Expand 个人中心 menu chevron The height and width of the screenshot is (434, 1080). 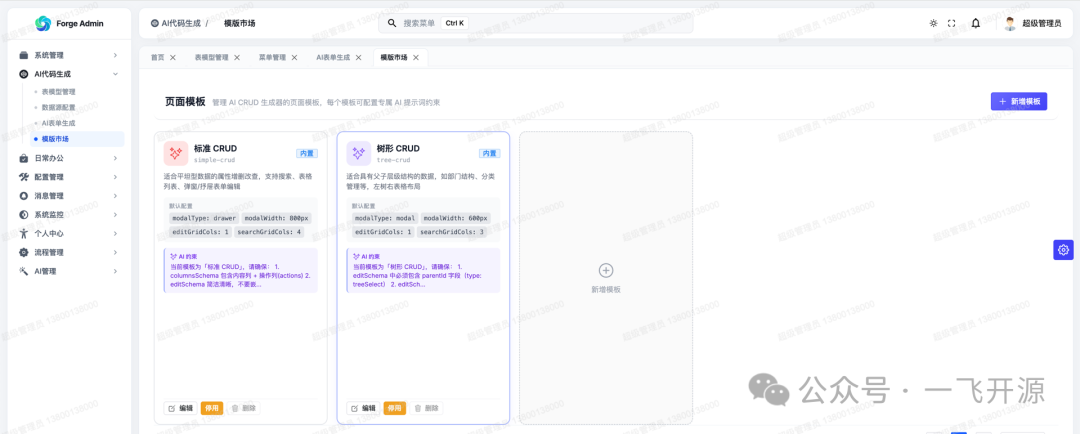[115, 234]
